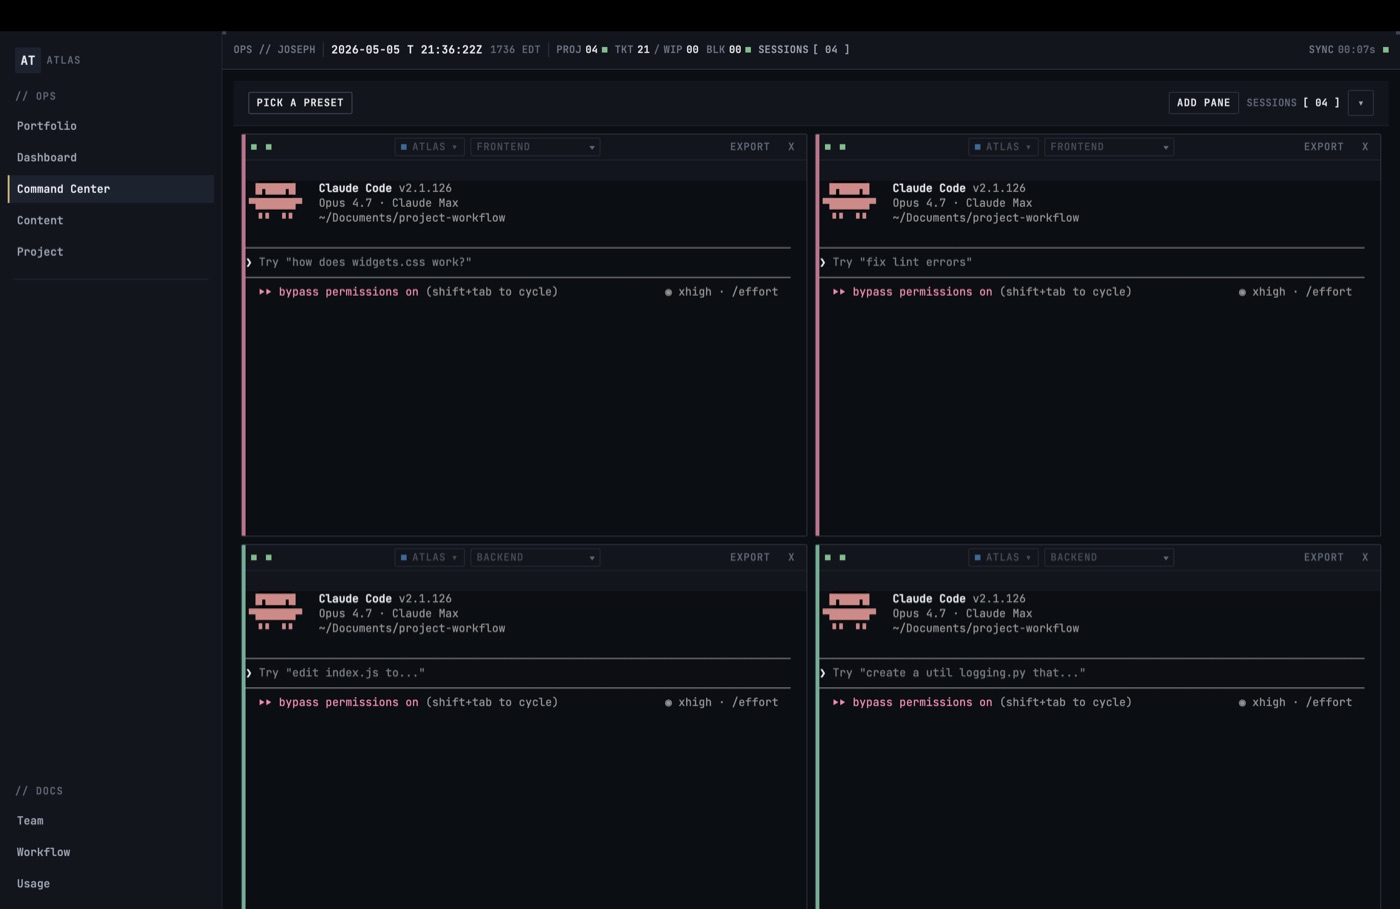The width and height of the screenshot is (1400, 909).
Task: Open Content in the sidebar
Action: [111, 221]
